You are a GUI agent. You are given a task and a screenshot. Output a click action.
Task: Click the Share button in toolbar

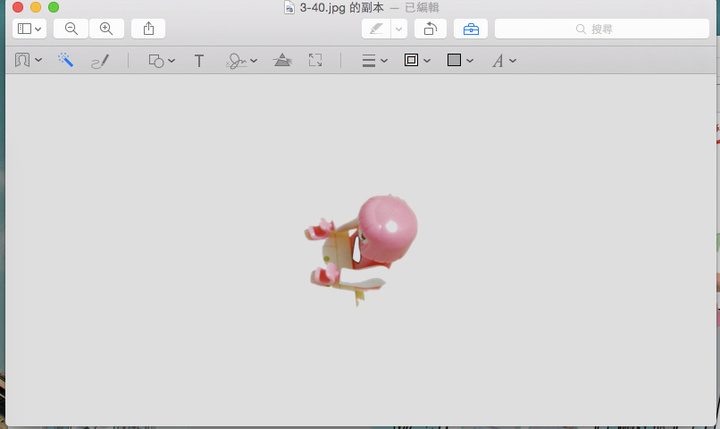[148, 29]
